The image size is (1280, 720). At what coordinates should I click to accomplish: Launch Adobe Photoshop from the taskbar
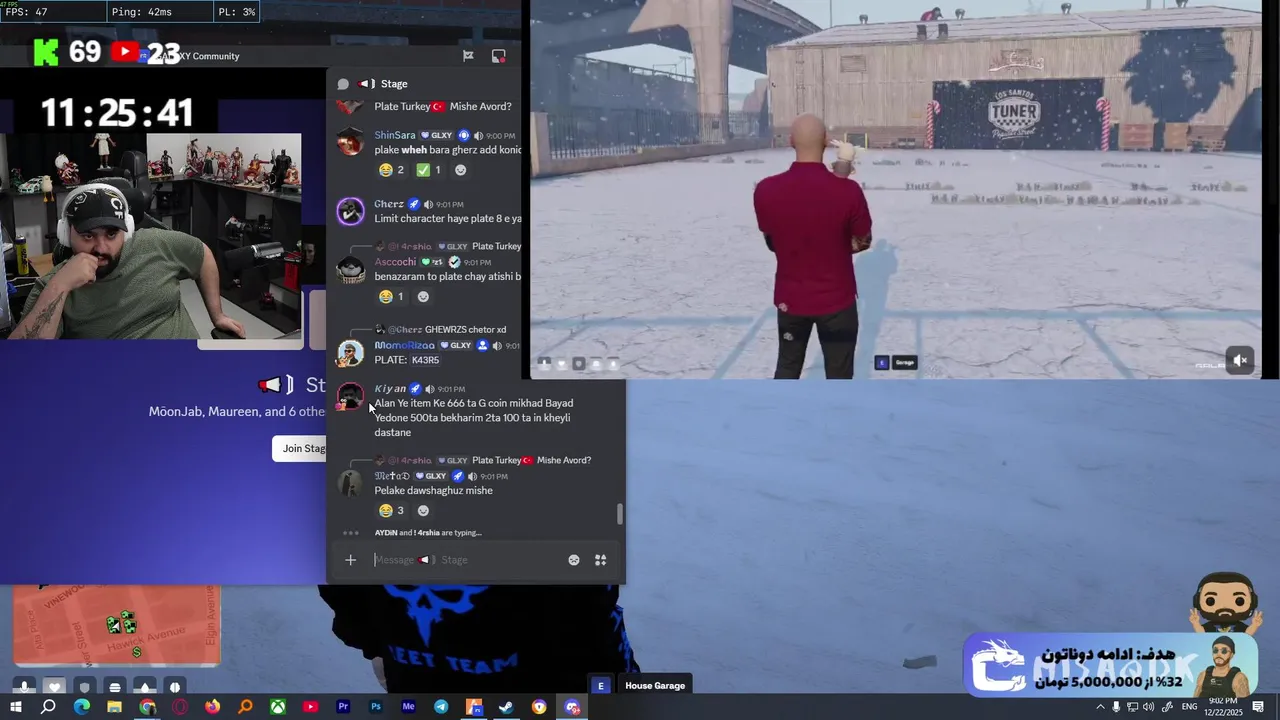coord(376,707)
